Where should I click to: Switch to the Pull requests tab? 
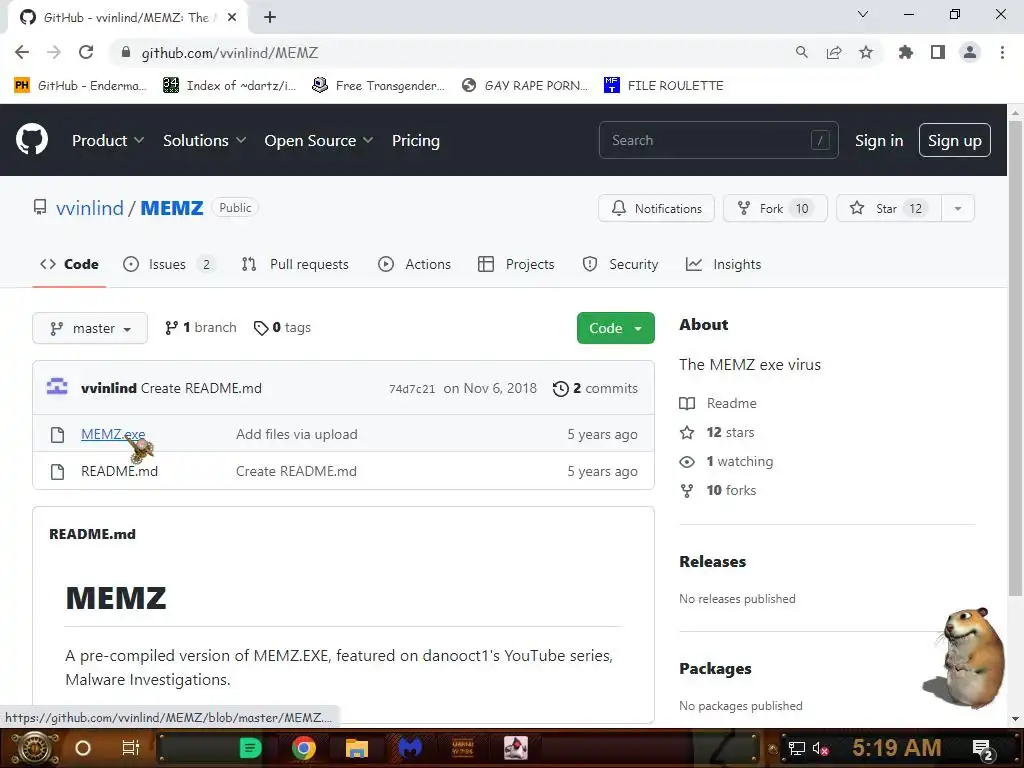tap(295, 264)
